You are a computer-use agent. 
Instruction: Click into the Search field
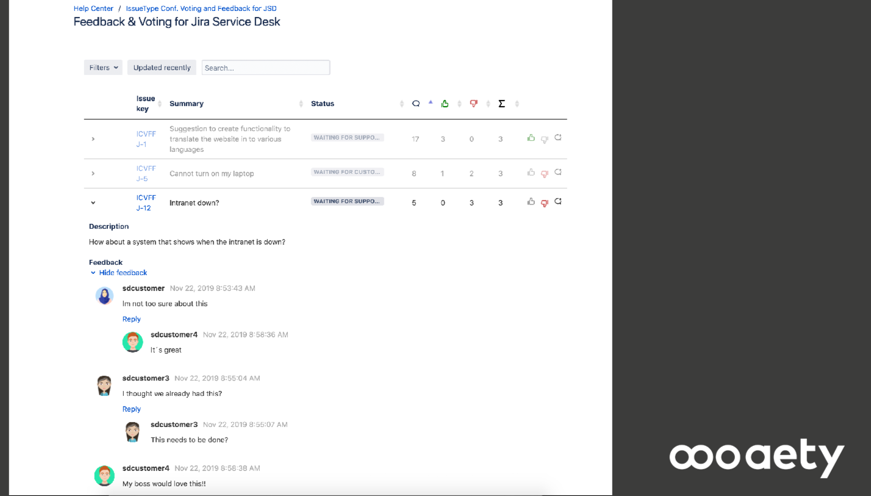tap(266, 68)
